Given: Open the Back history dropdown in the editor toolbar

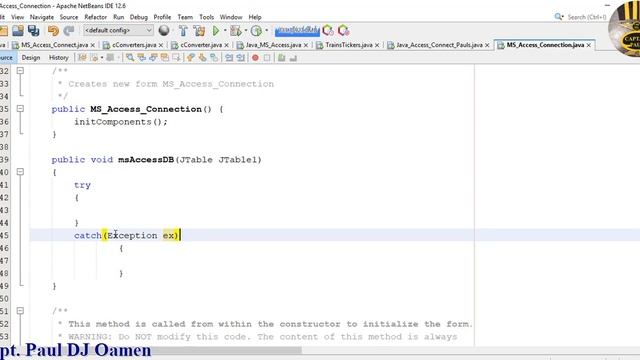Looking at the screenshot, I should [102, 58].
